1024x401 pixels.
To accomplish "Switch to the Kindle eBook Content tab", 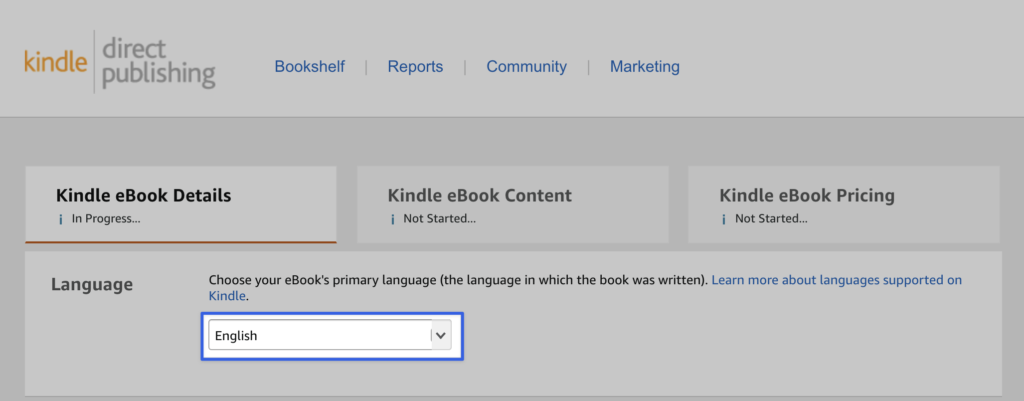I will click(513, 204).
